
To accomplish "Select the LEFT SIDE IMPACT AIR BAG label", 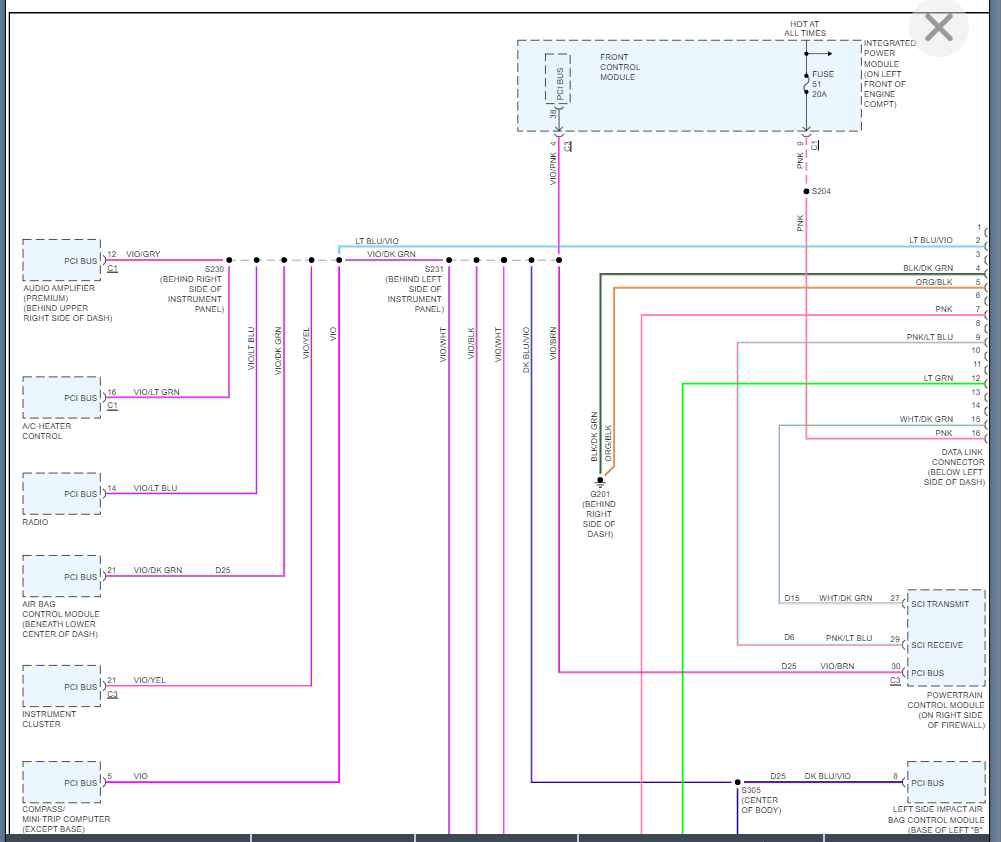I will [x=935, y=819].
